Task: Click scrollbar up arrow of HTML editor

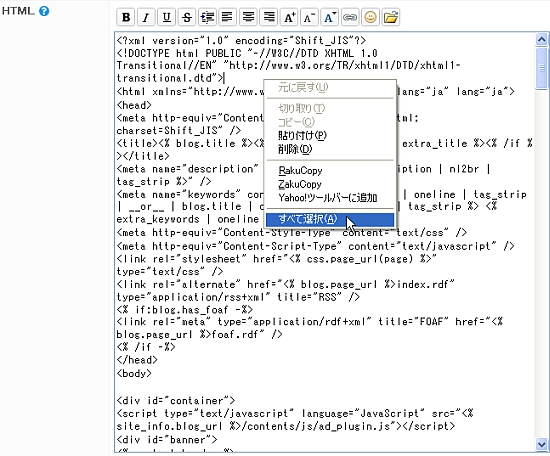Action: tap(542, 39)
